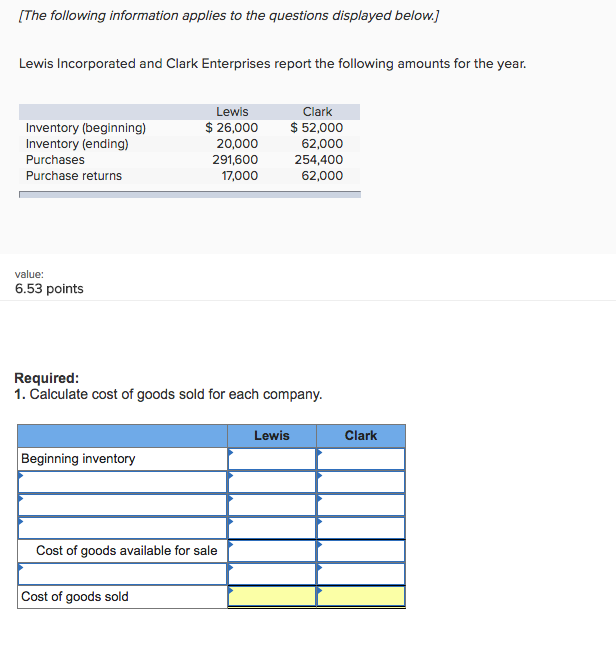
Task: Click the 'Inventory (beginning)' row label
Action: pos(86,128)
